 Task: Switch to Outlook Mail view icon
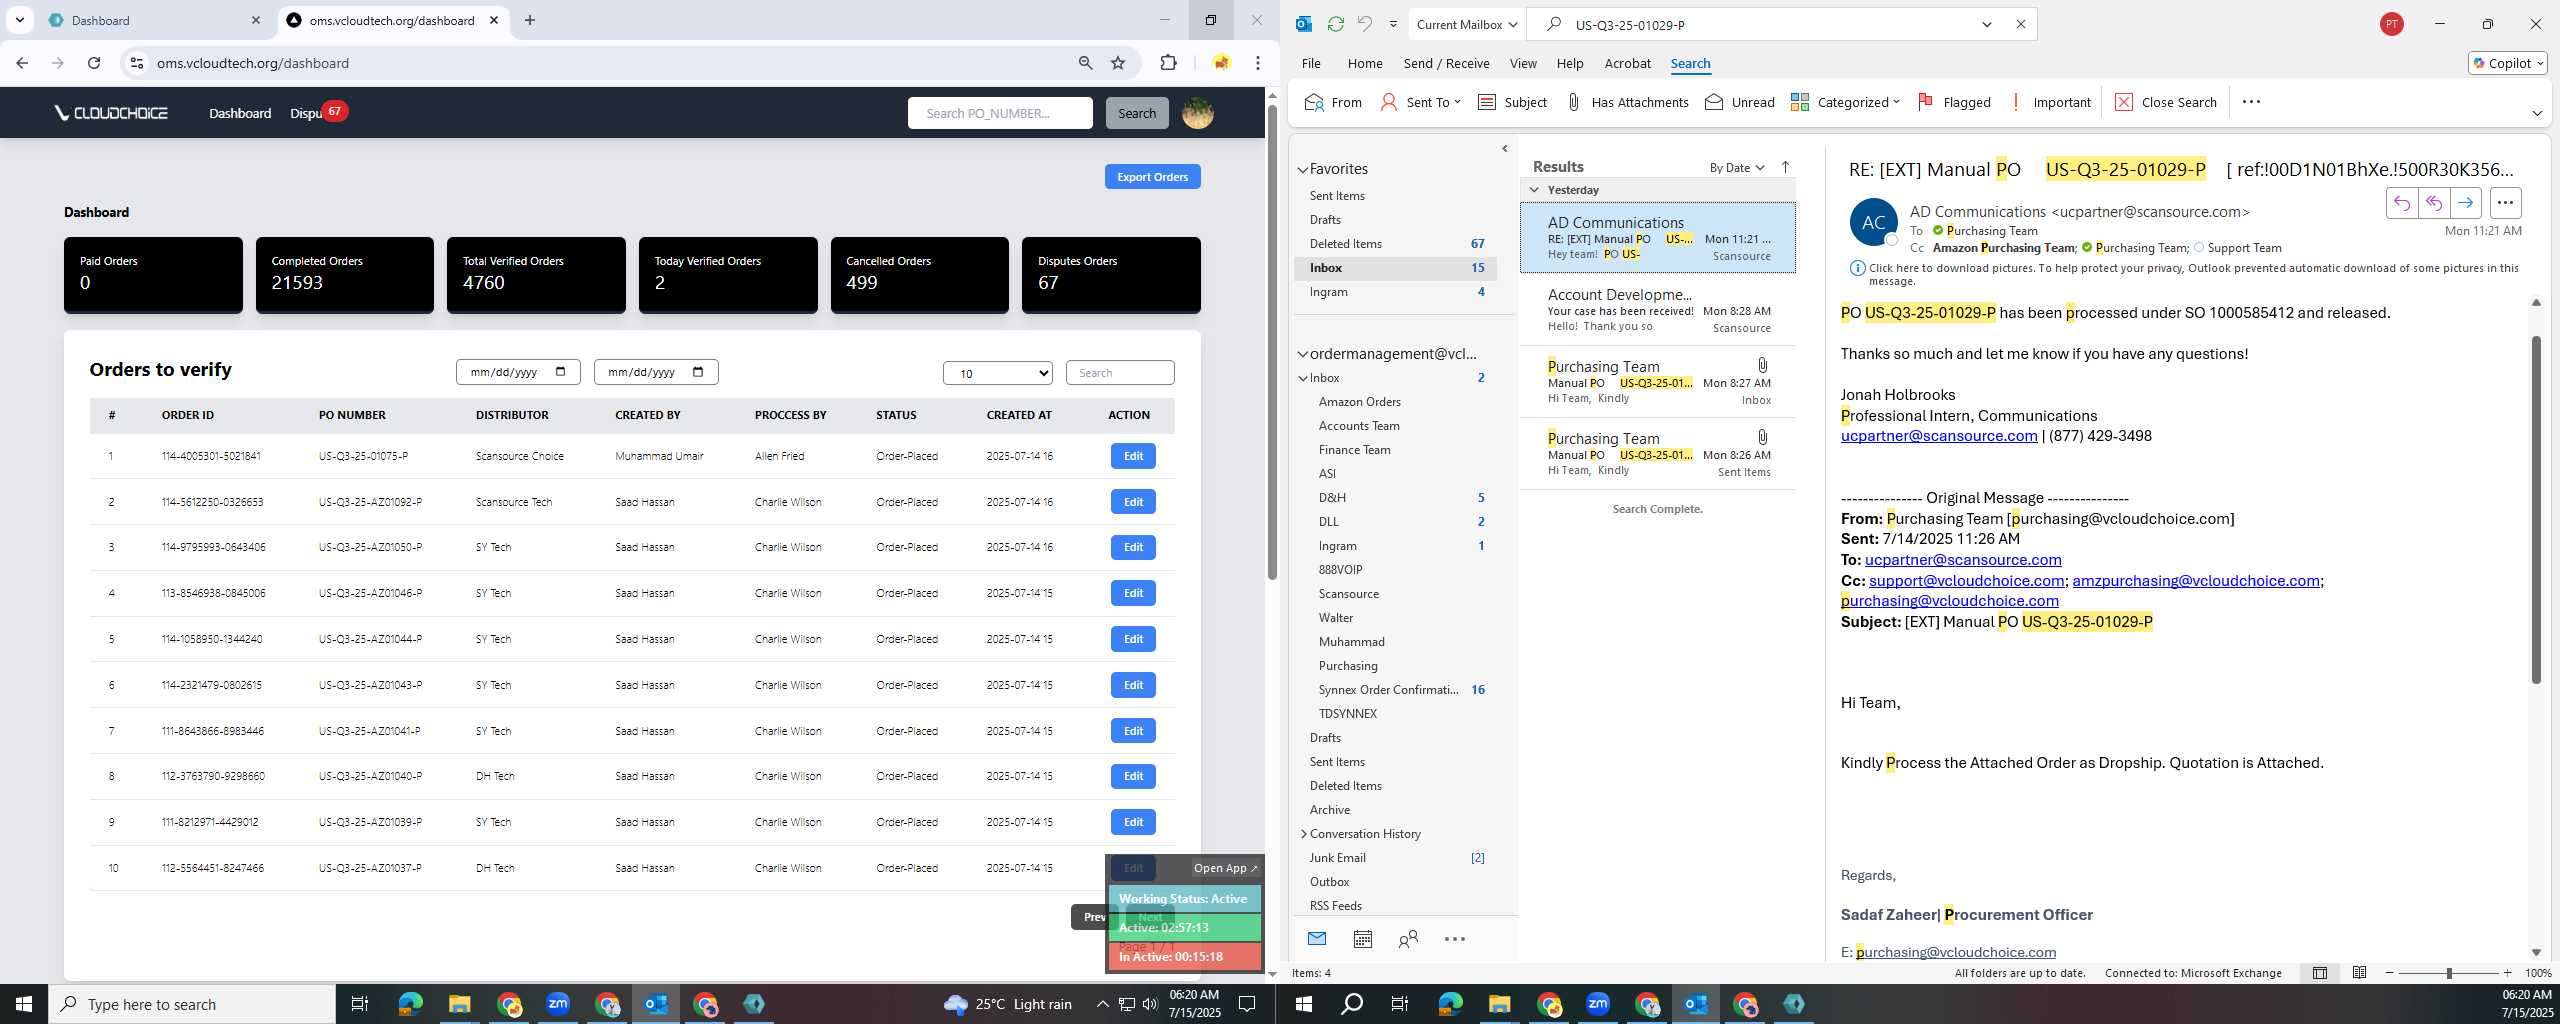(1317, 939)
